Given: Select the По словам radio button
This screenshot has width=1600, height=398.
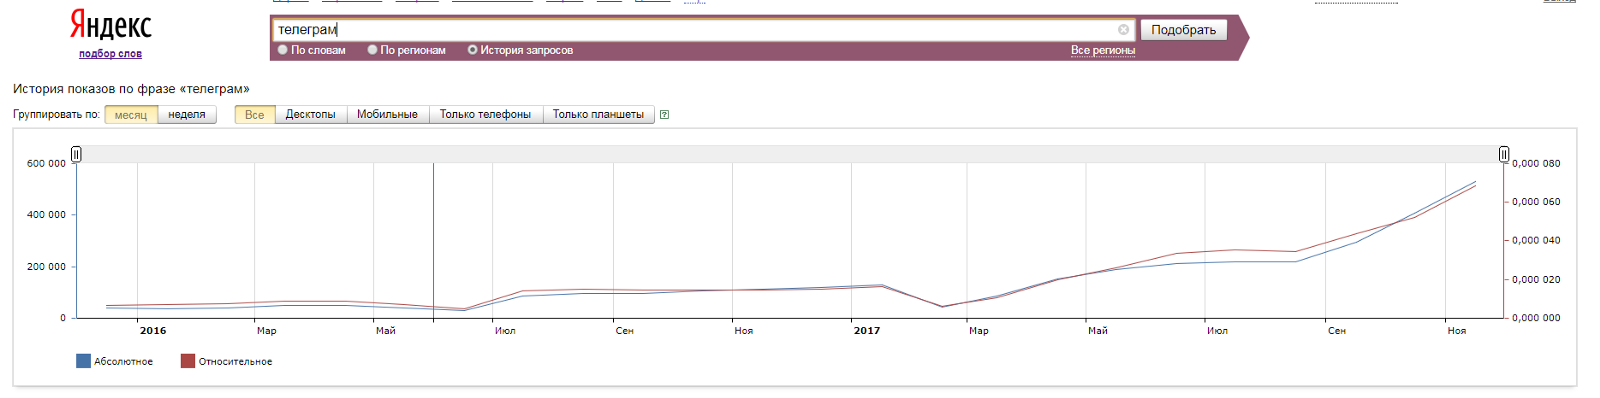Looking at the screenshot, I should tap(283, 50).
